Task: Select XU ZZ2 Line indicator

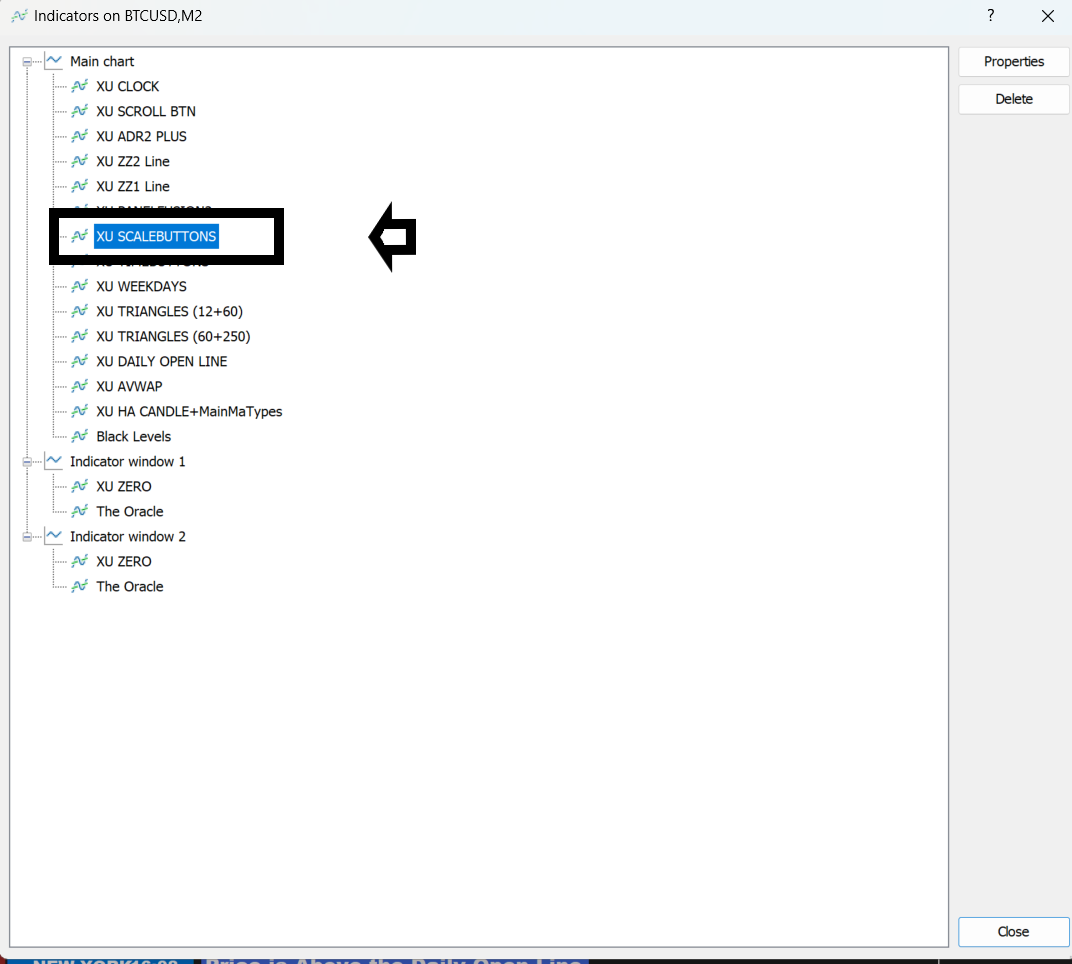Action: click(x=133, y=161)
